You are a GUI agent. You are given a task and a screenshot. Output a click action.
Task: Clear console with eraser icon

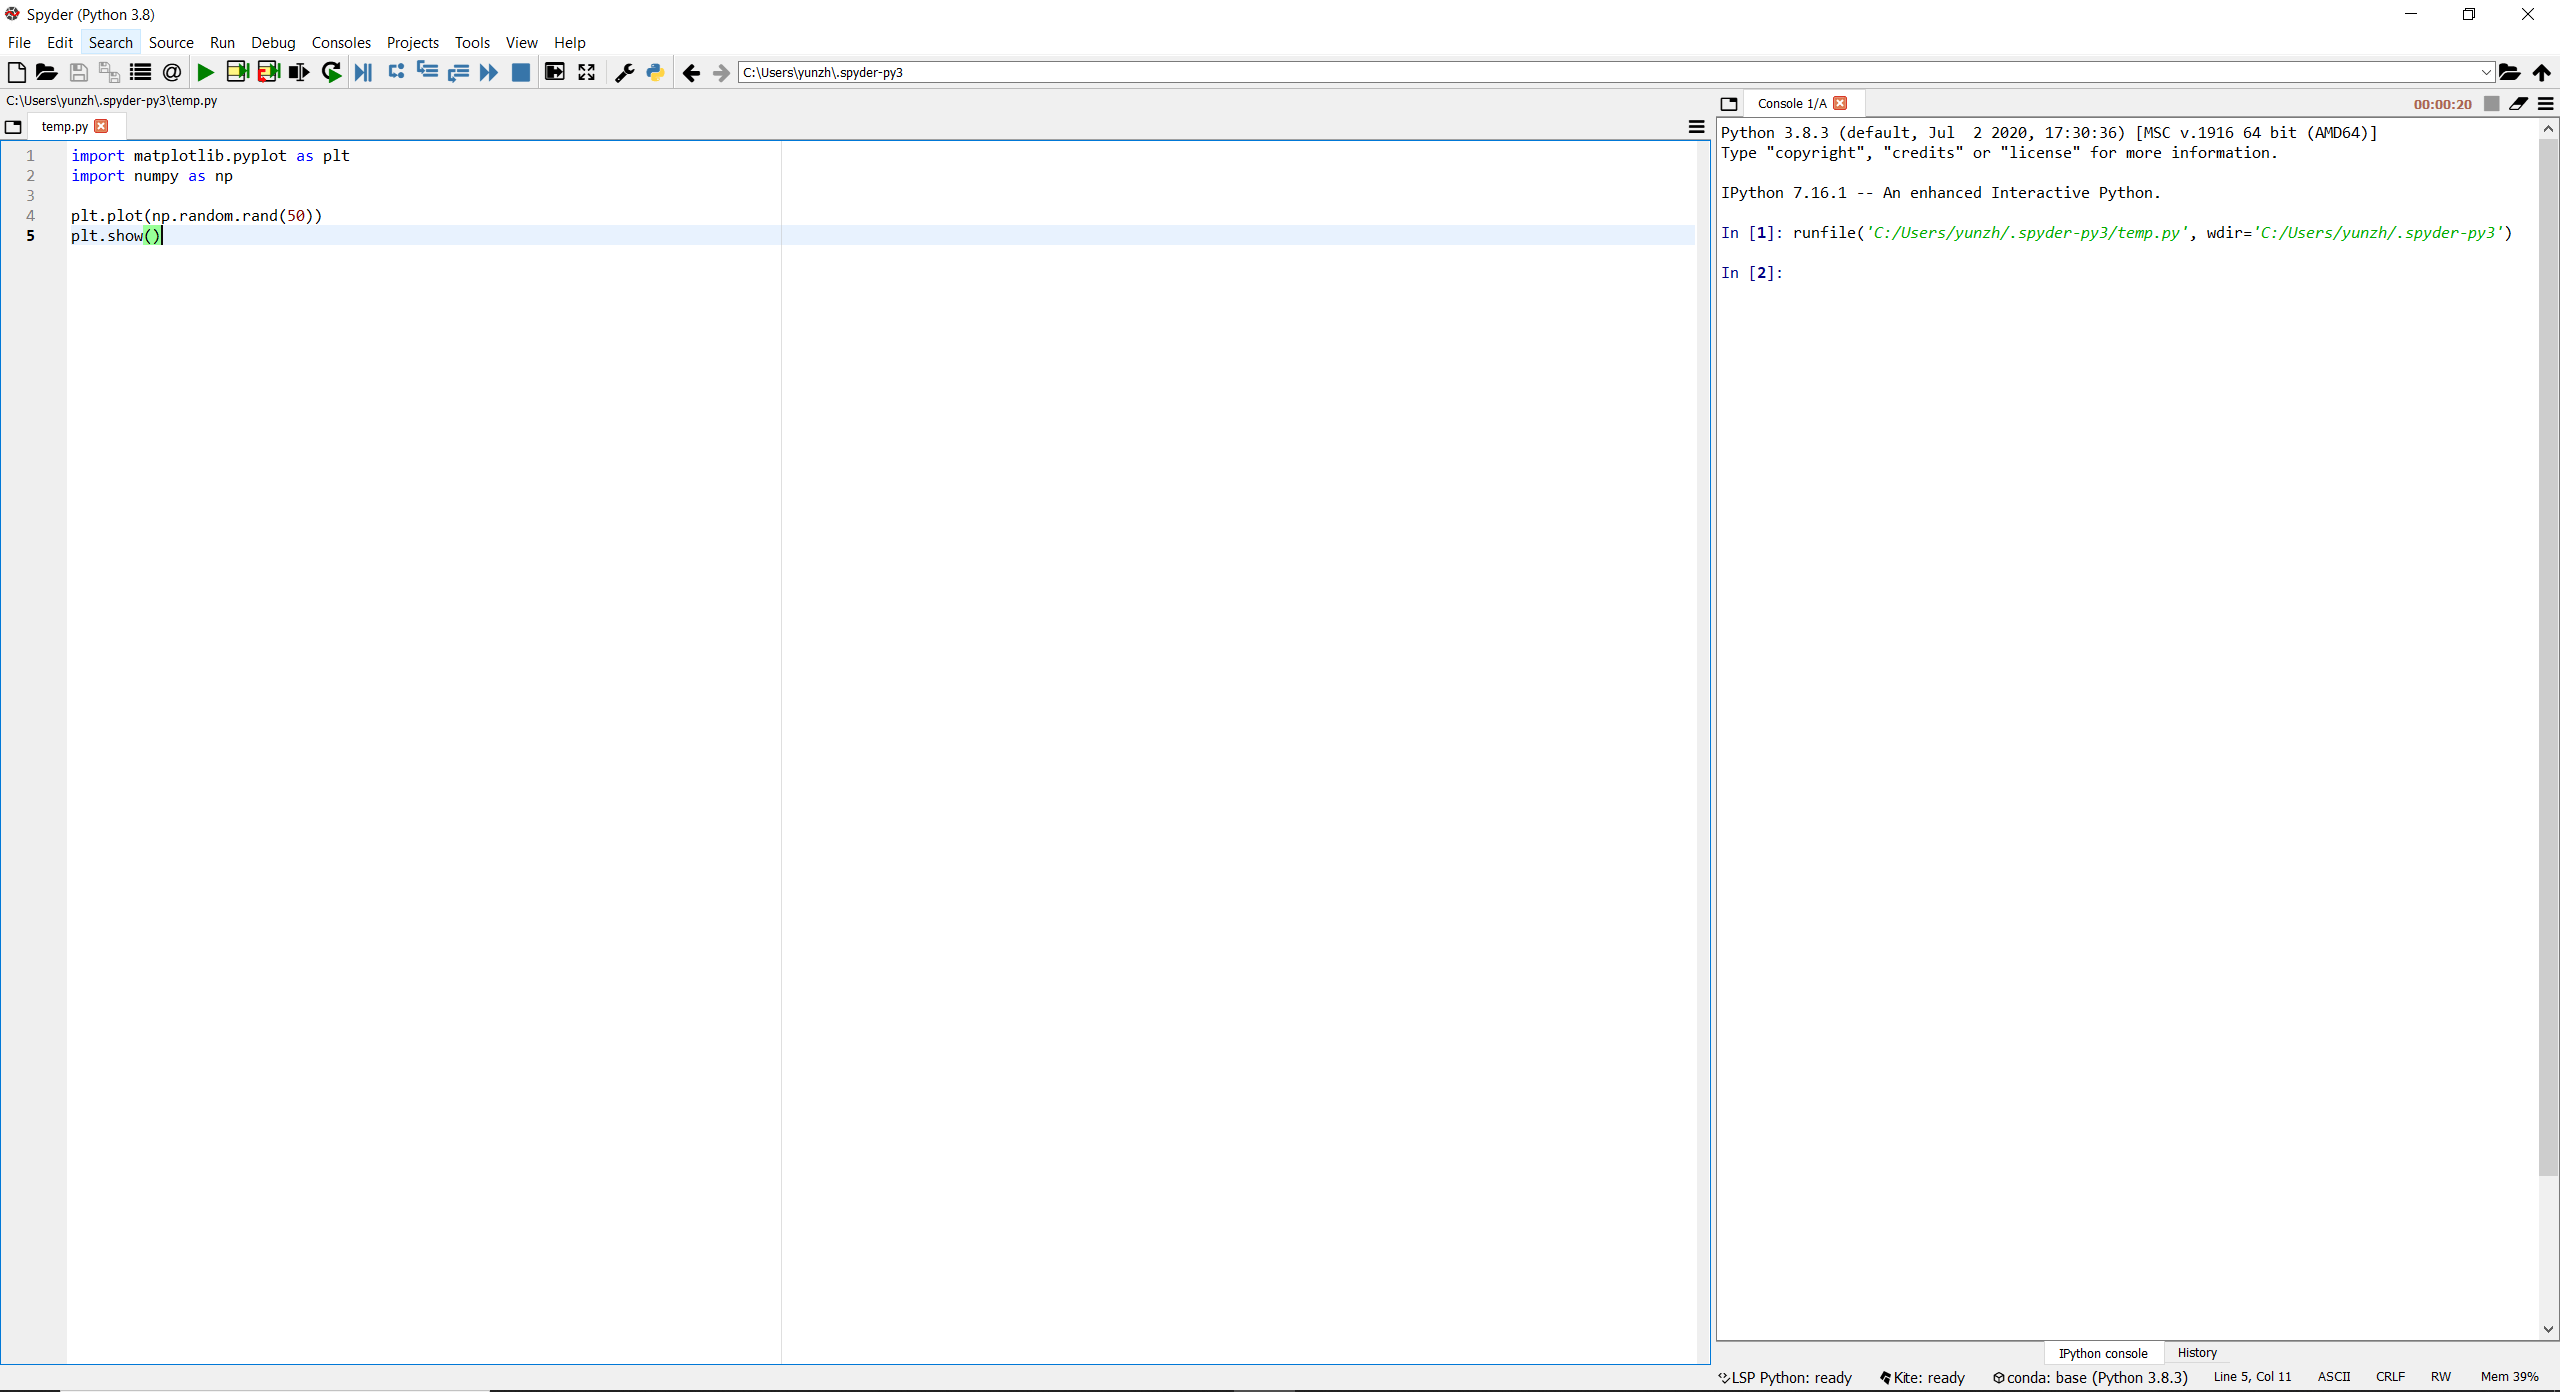(2518, 104)
